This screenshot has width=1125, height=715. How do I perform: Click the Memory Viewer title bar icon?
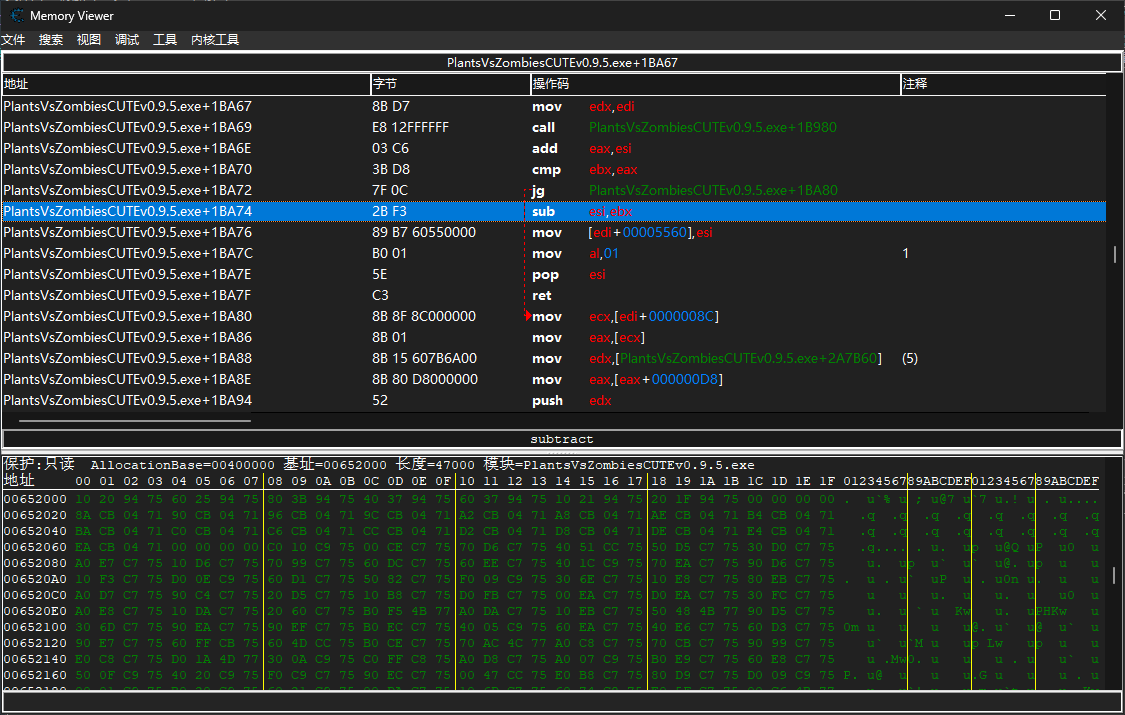[17, 15]
